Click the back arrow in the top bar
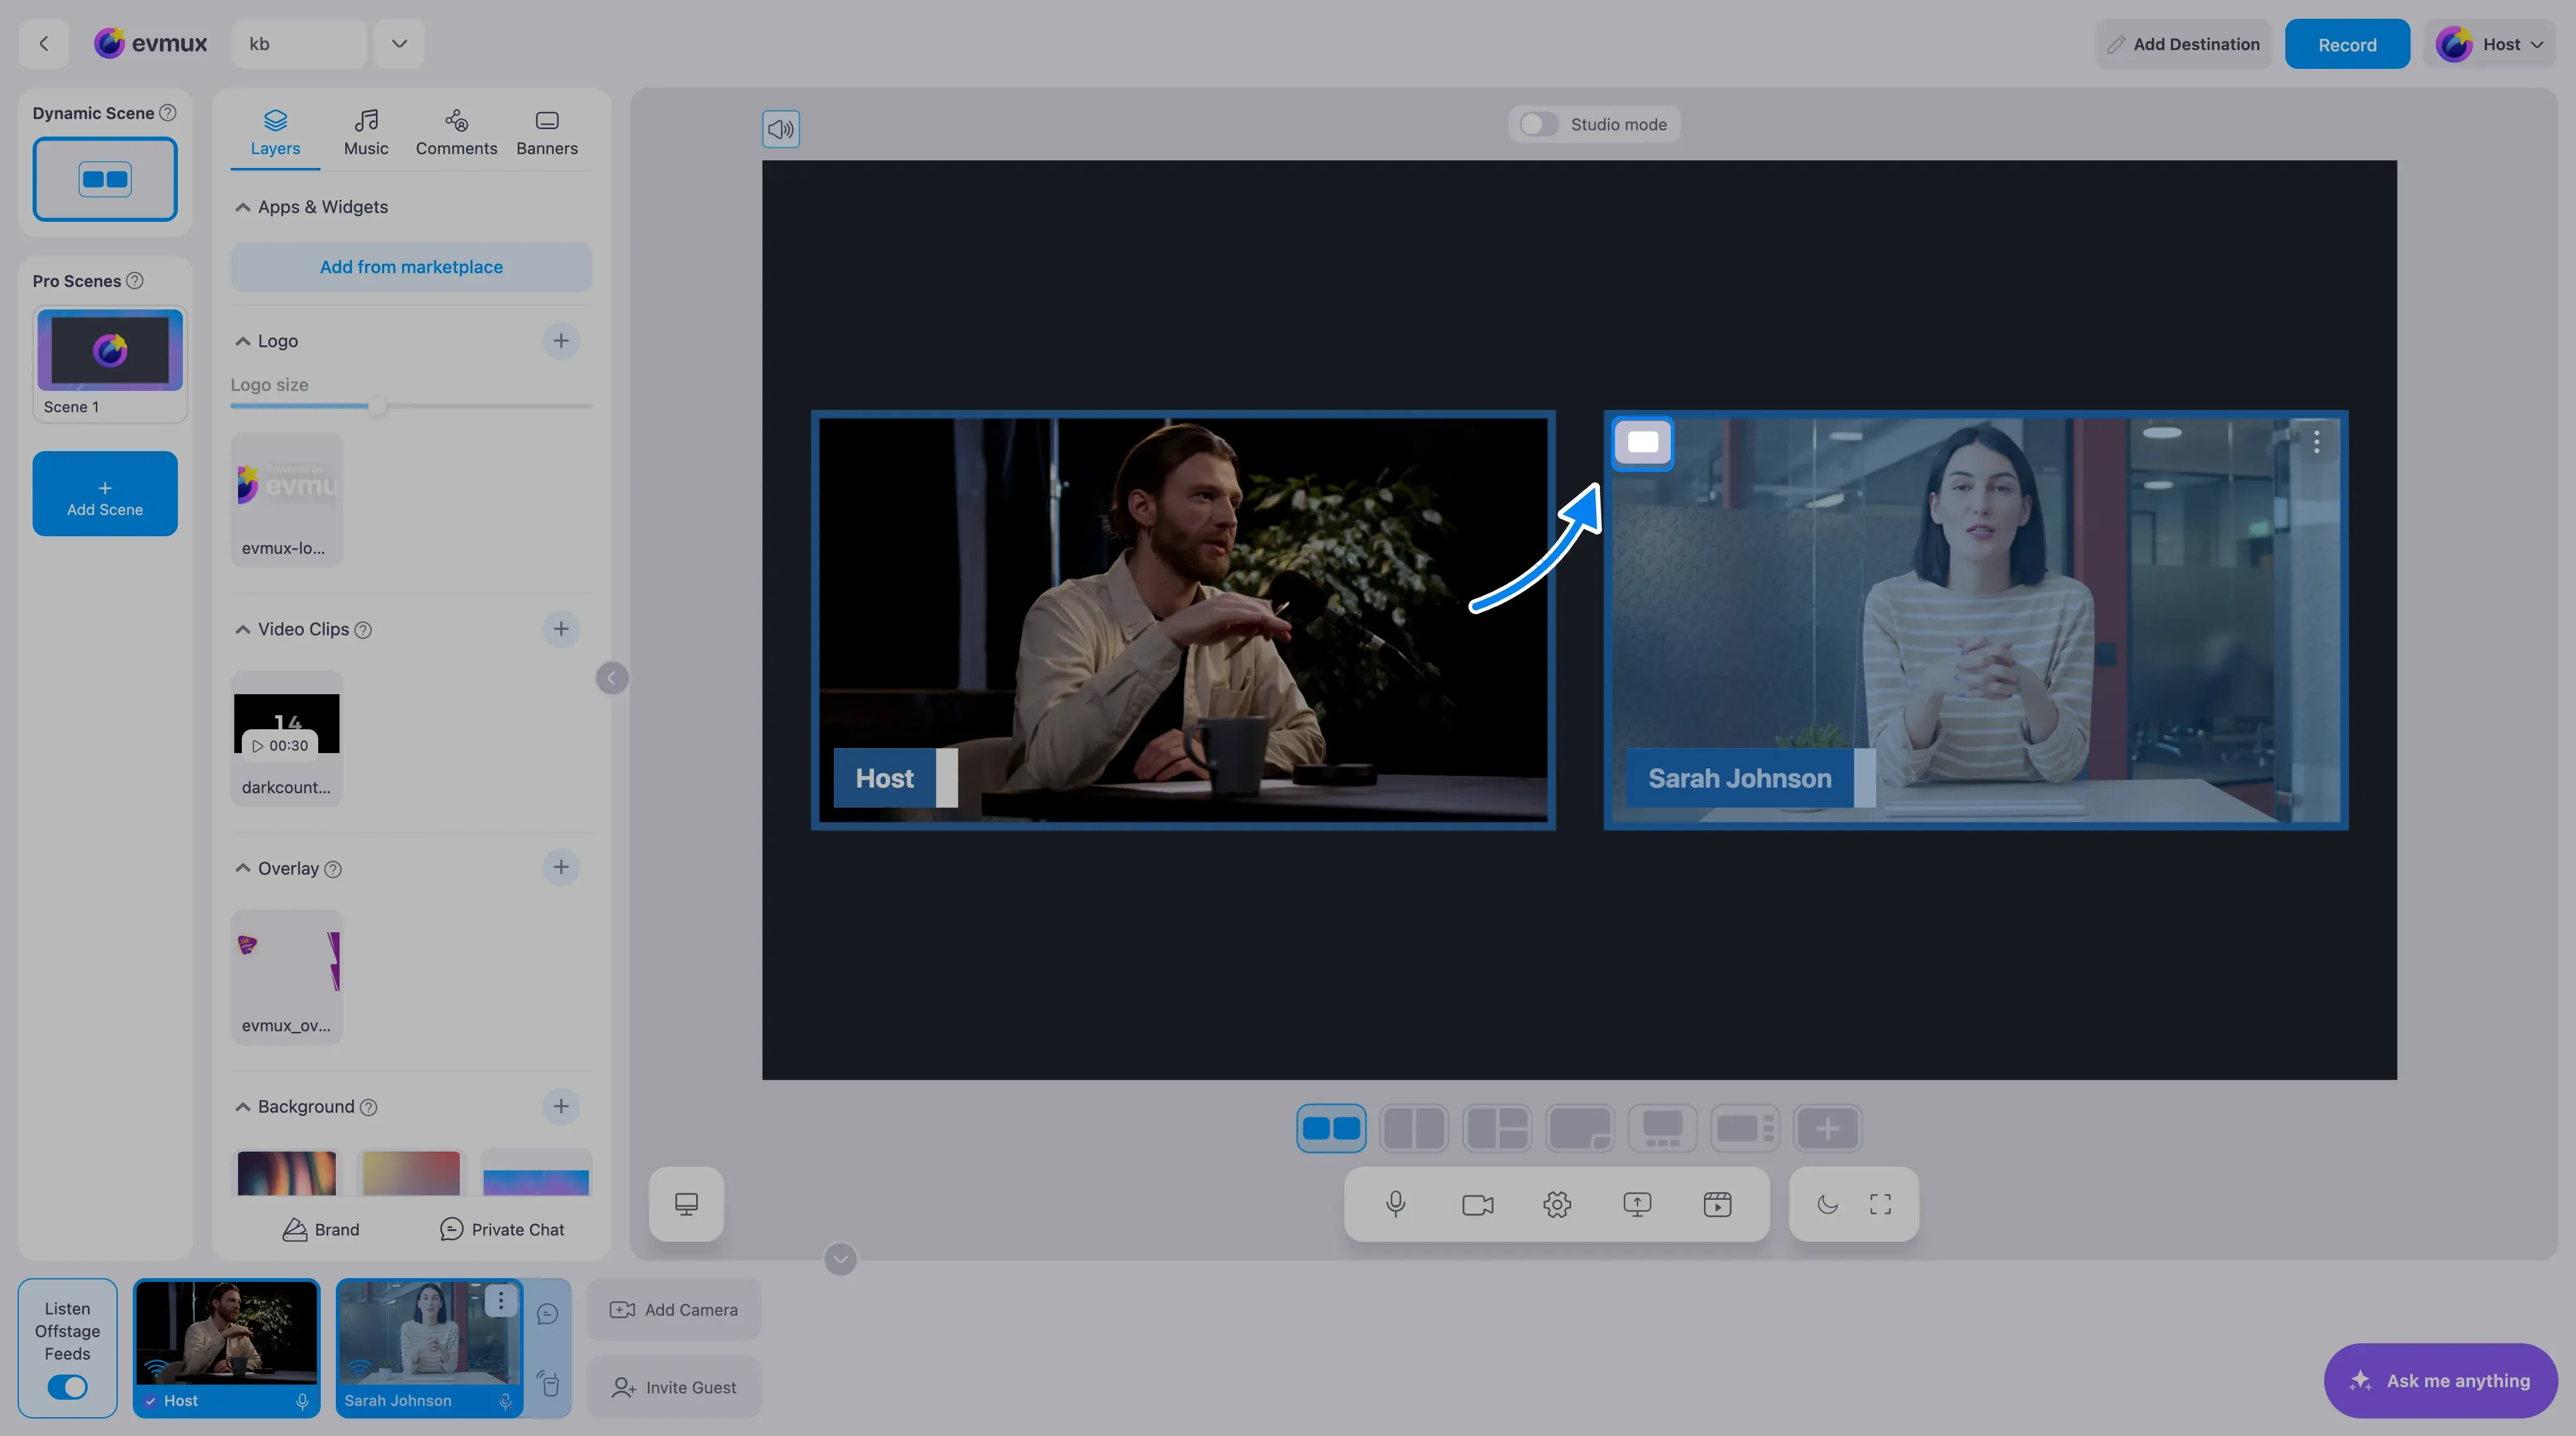 click(x=43, y=43)
